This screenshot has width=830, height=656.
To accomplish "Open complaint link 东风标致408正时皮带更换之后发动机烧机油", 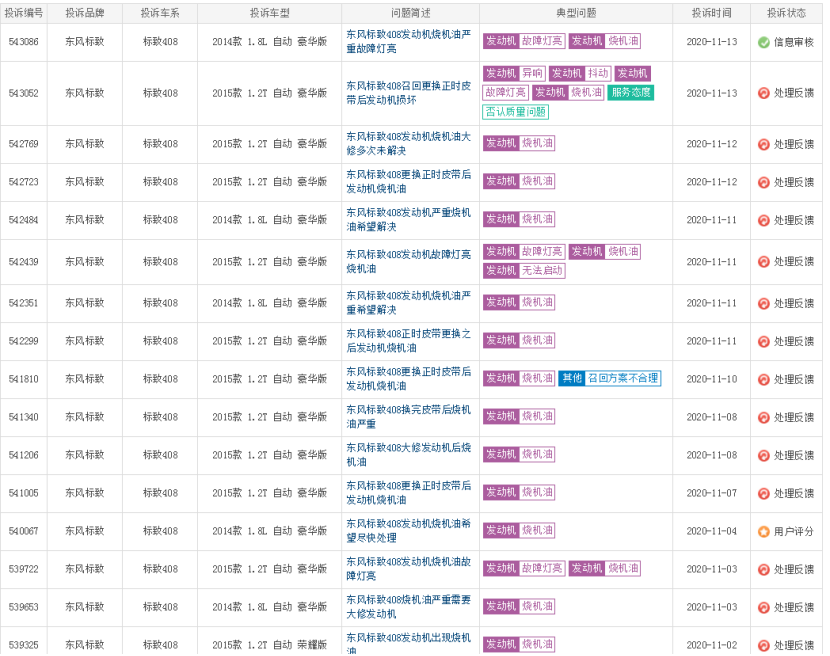I will (x=408, y=341).
